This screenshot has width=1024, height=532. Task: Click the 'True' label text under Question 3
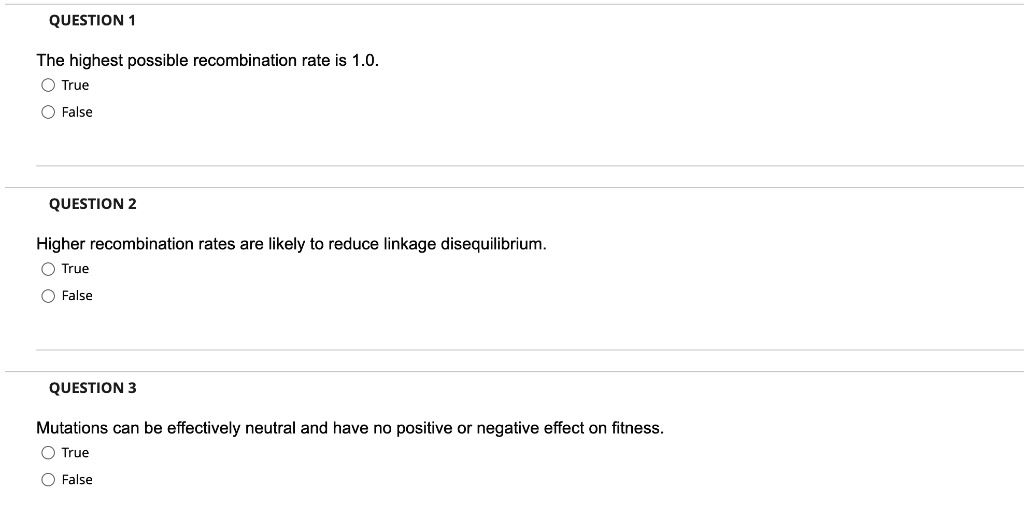click(75, 453)
